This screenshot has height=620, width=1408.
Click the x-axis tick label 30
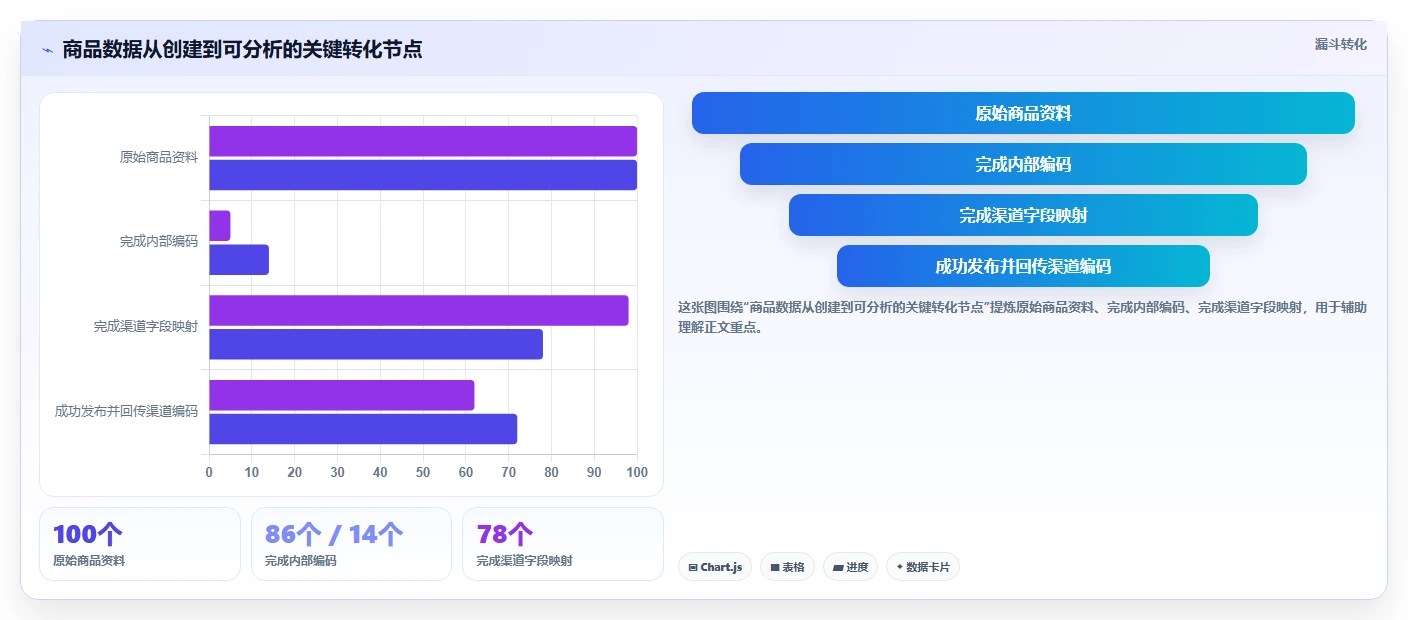coord(337,472)
